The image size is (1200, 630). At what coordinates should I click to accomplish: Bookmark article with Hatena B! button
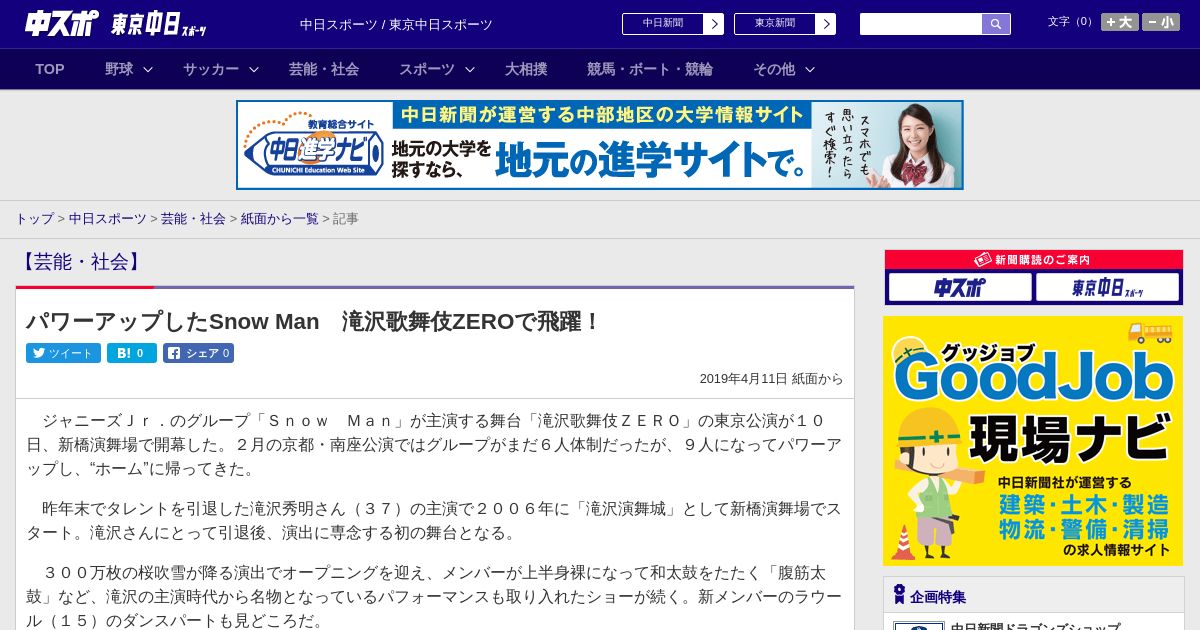[x=132, y=353]
